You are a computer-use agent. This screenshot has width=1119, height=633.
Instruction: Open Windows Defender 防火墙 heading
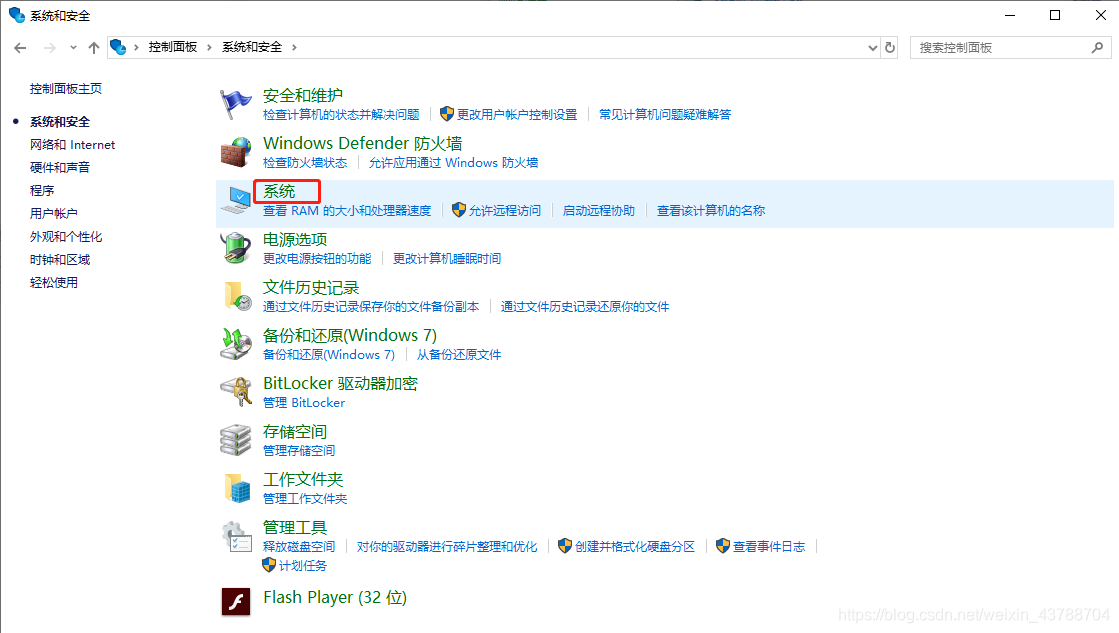point(363,143)
